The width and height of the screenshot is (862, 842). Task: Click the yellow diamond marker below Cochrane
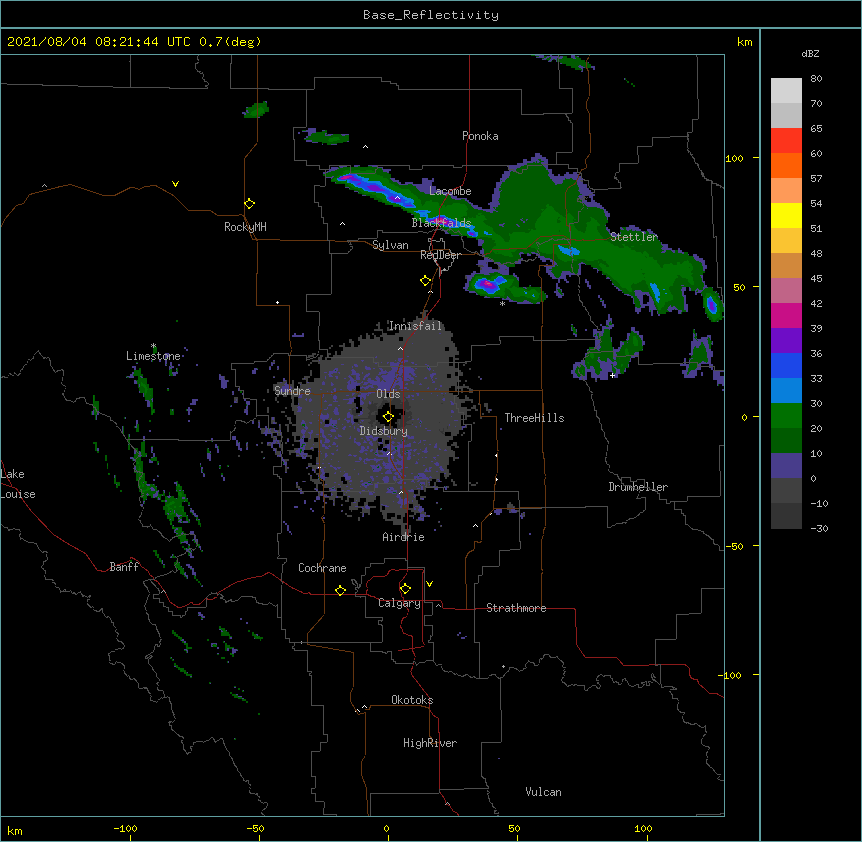click(x=340, y=590)
